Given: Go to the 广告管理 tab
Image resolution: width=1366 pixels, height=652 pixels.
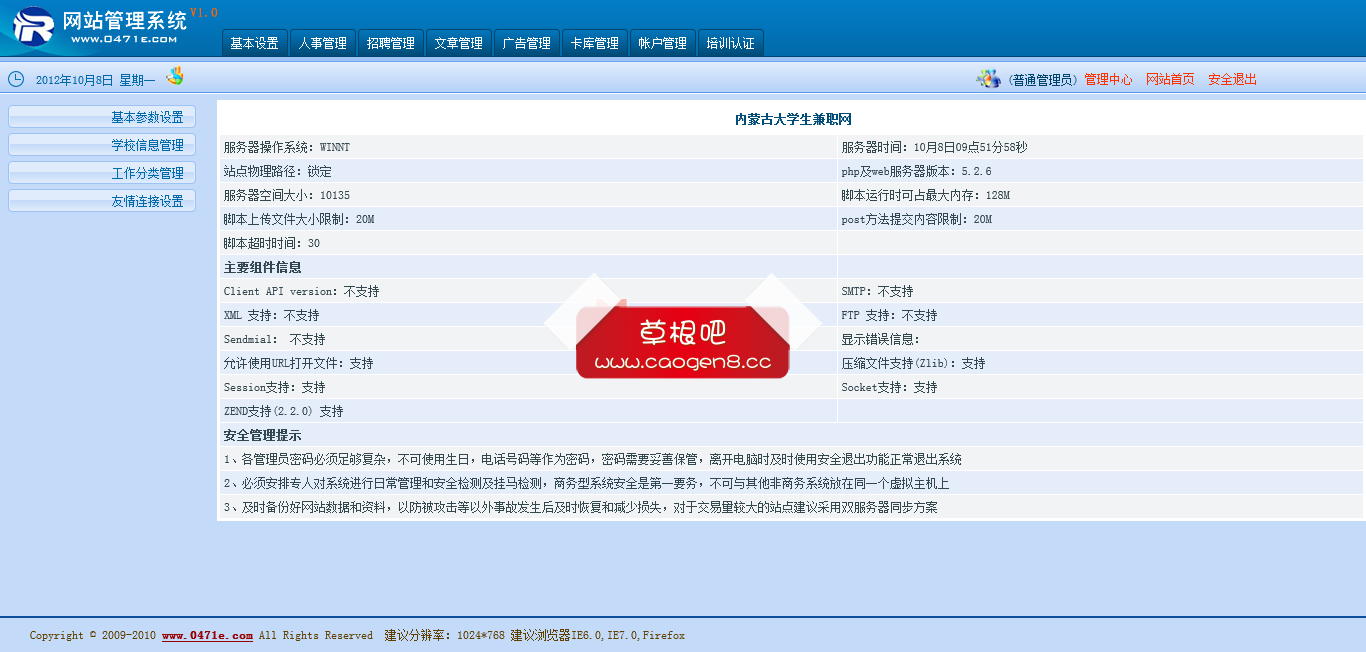Looking at the screenshot, I should (526, 43).
